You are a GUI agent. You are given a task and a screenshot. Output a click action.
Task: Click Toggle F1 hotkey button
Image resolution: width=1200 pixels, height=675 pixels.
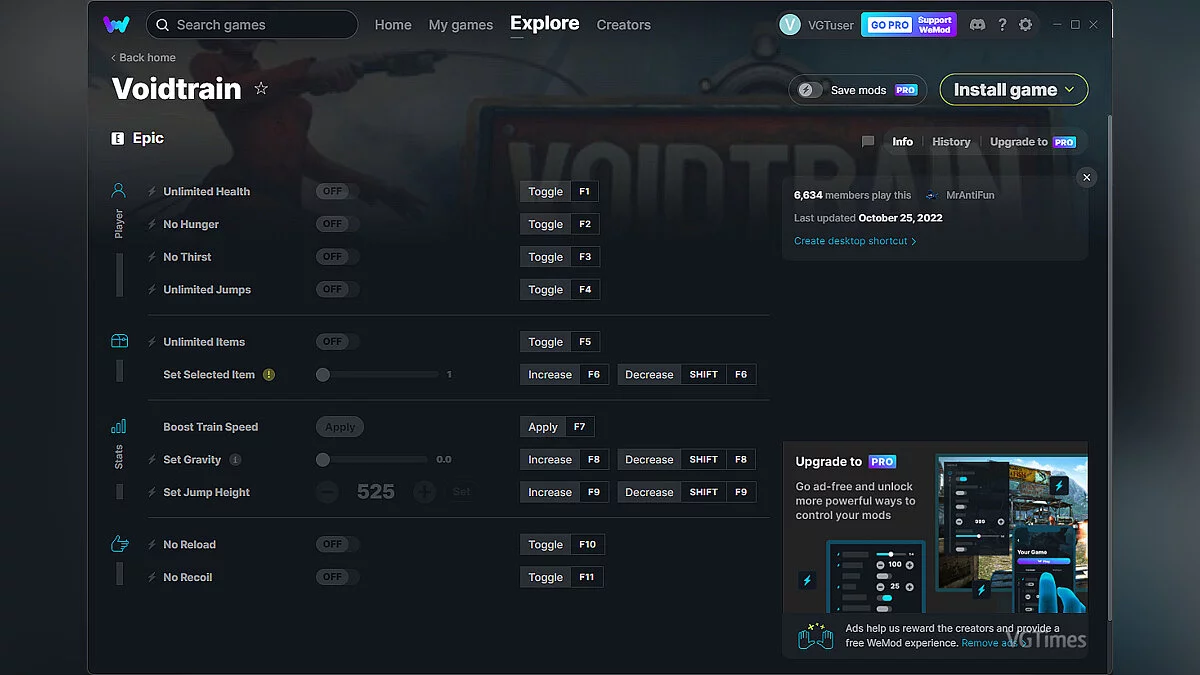tap(560, 192)
